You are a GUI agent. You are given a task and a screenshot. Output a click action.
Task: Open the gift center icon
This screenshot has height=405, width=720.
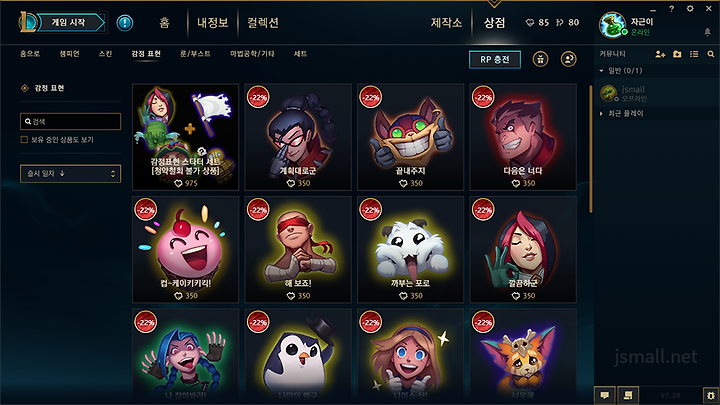pyautogui.click(x=540, y=59)
